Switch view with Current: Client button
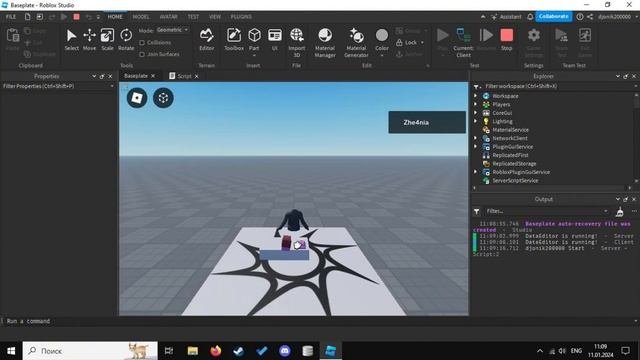 click(463, 42)
